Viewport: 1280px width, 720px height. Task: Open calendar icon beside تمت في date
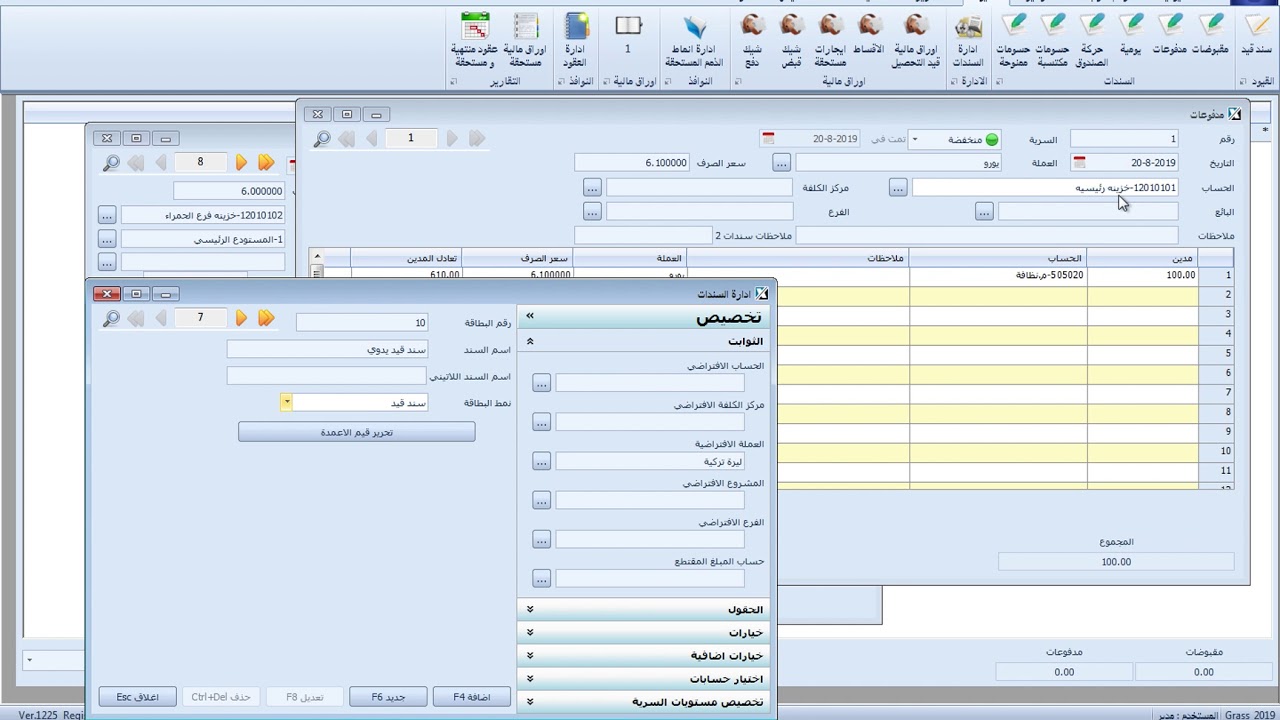click(768, 139)
